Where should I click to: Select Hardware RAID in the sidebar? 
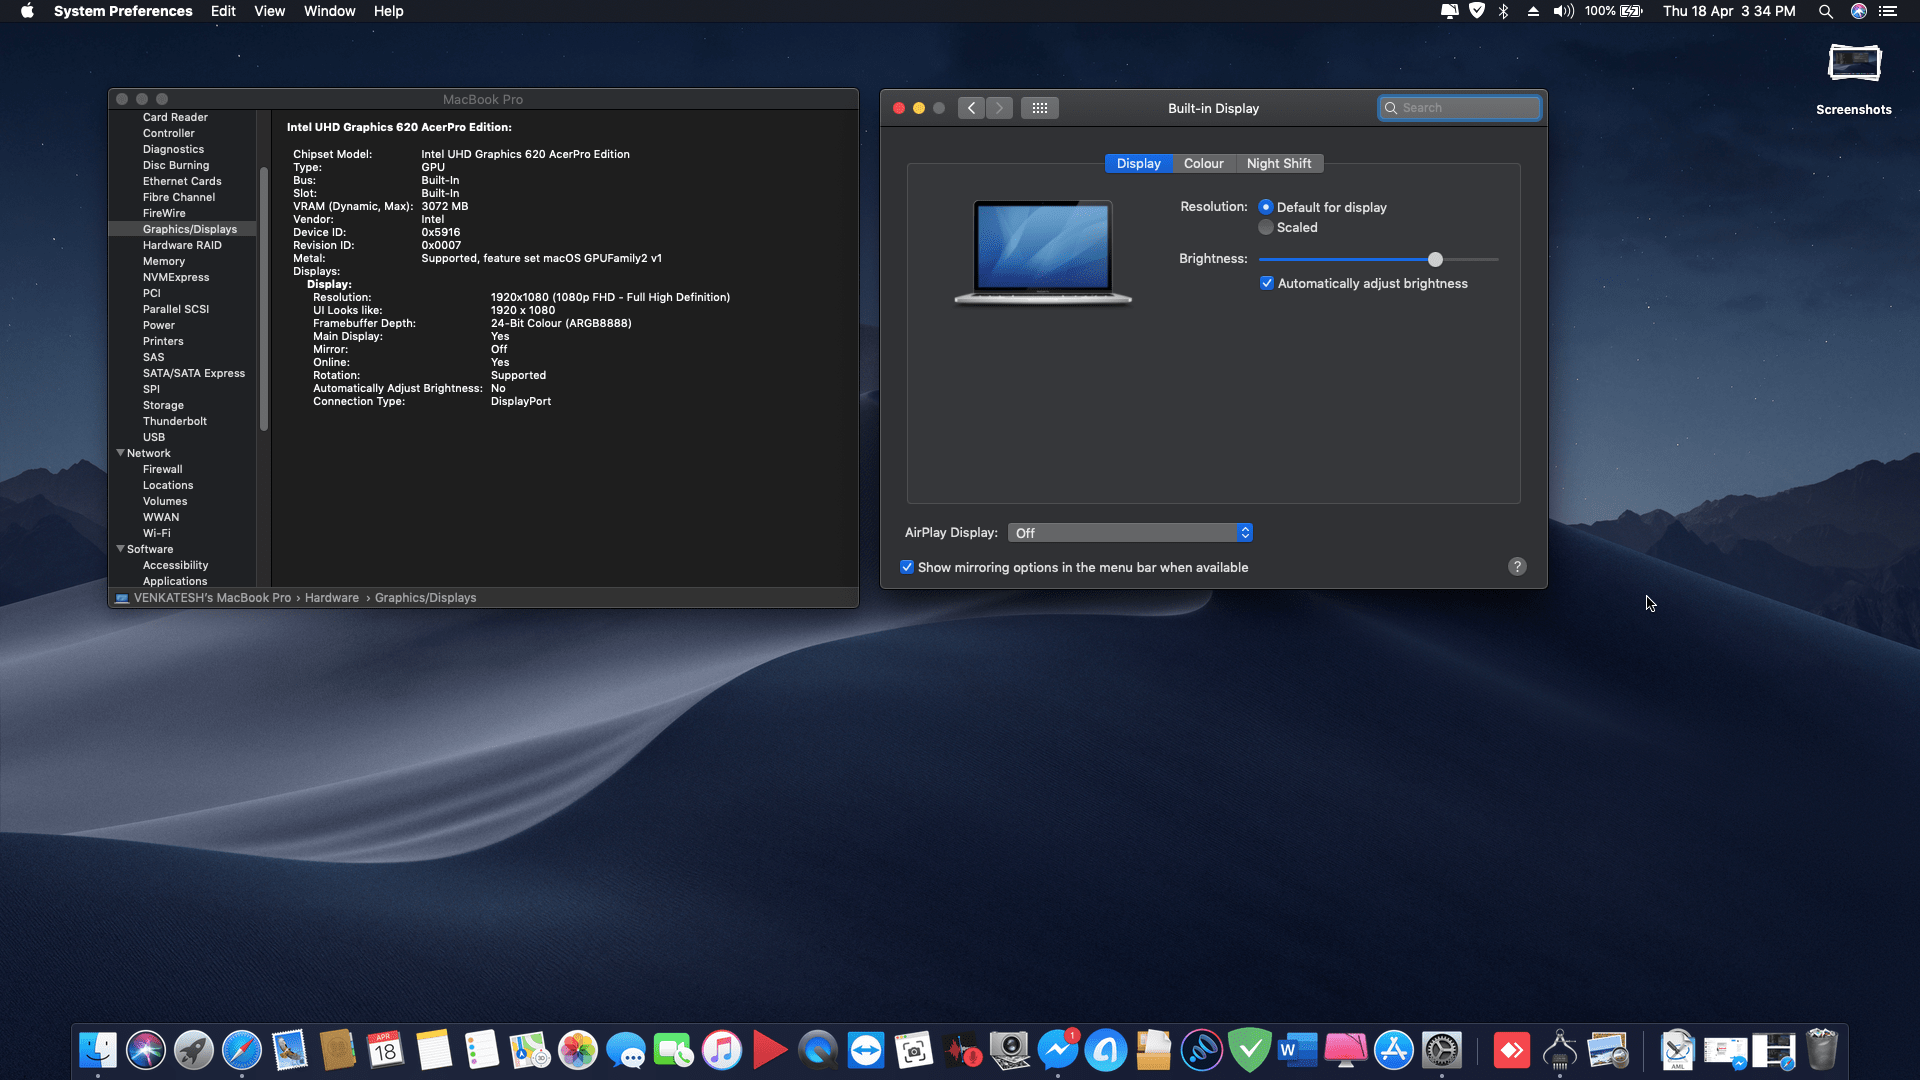[182, 245]
